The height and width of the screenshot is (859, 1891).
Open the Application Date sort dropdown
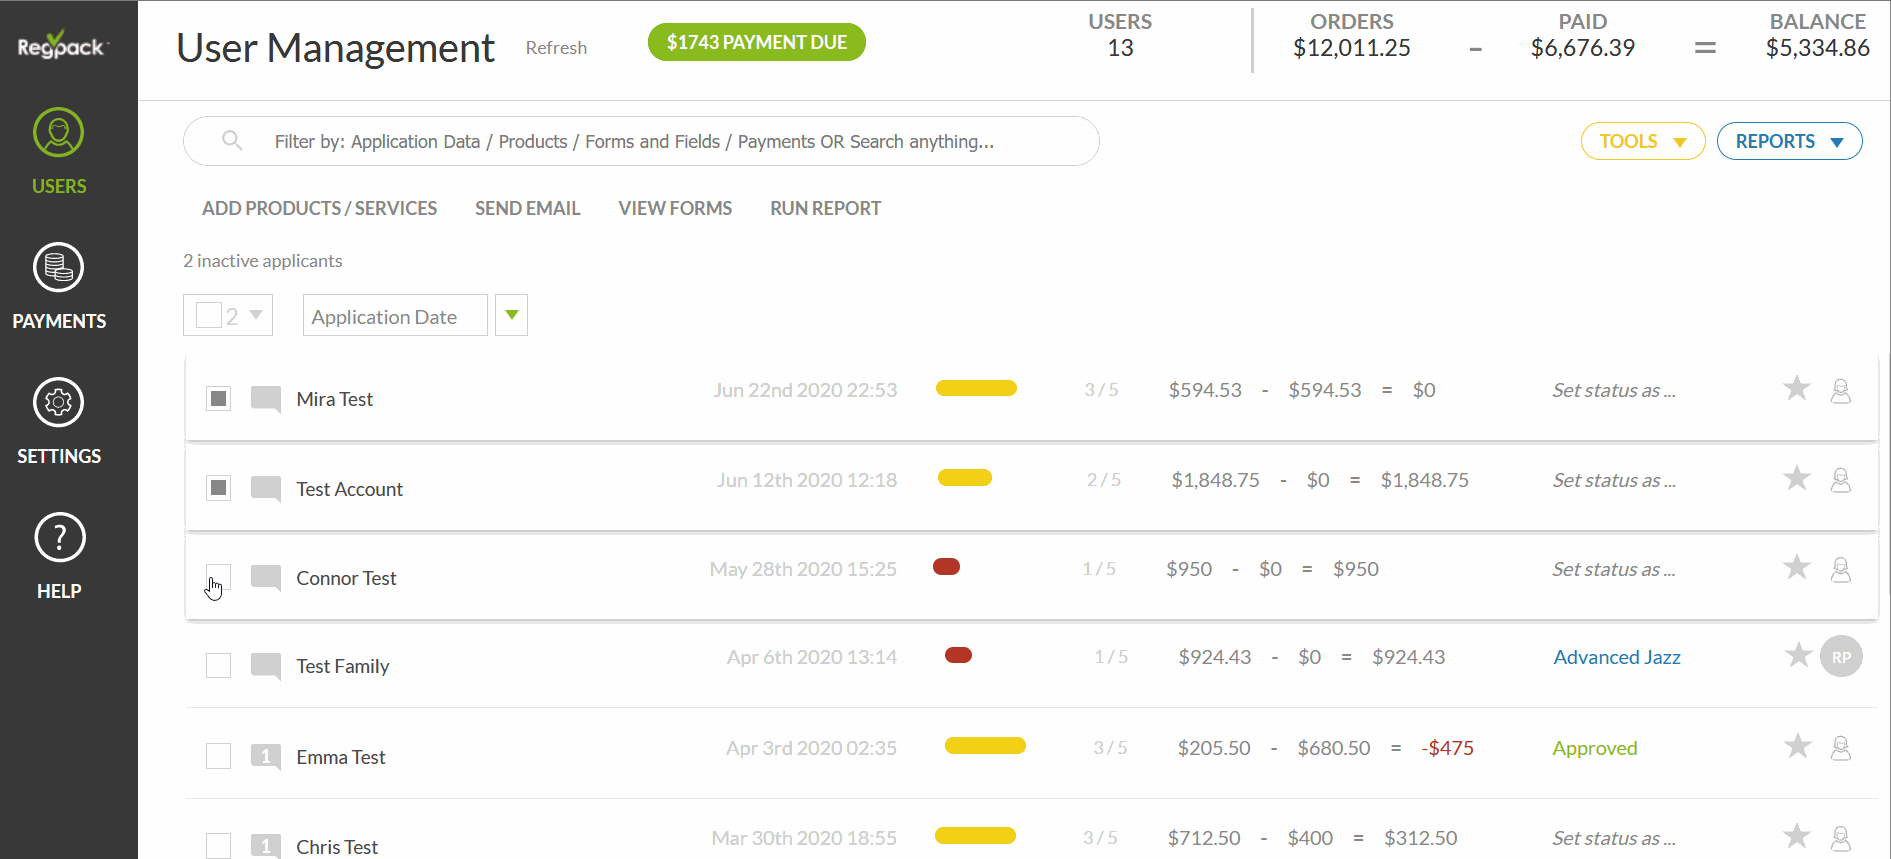pos(511,315)
